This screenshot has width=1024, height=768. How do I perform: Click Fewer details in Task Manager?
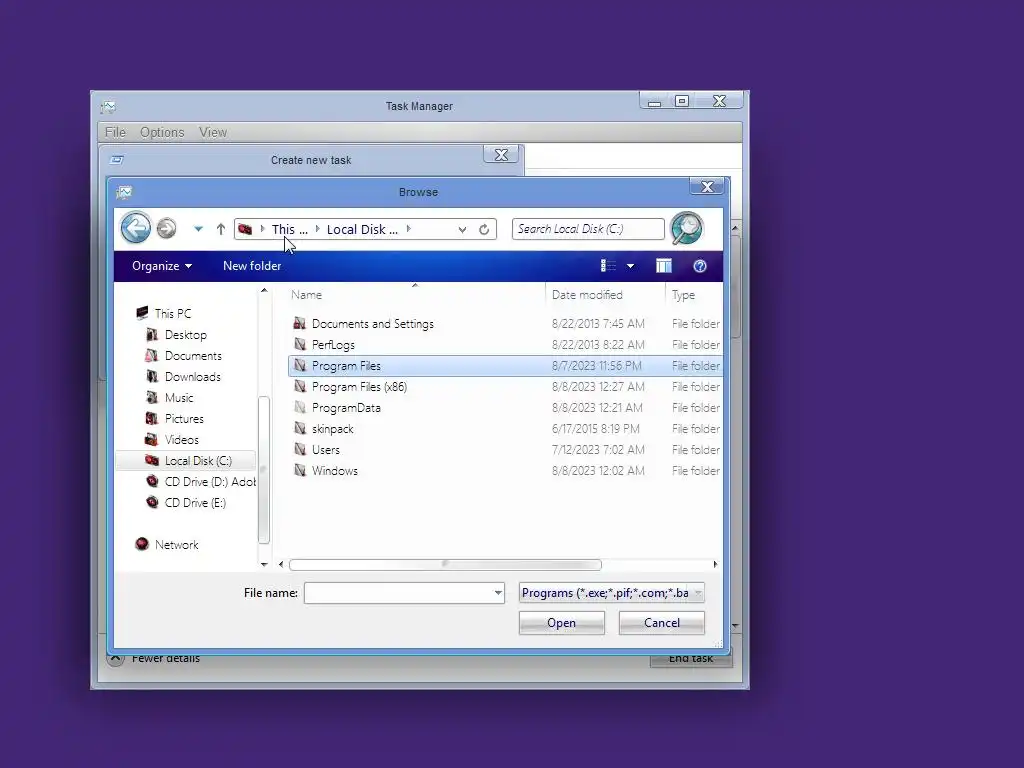(x=166, y=658)
